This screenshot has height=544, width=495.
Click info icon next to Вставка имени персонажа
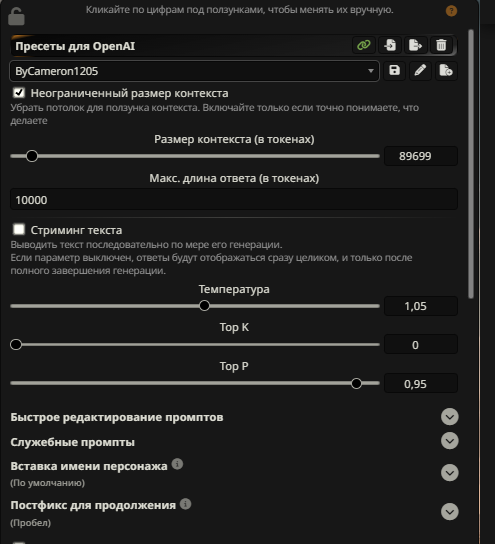(177, 464)
